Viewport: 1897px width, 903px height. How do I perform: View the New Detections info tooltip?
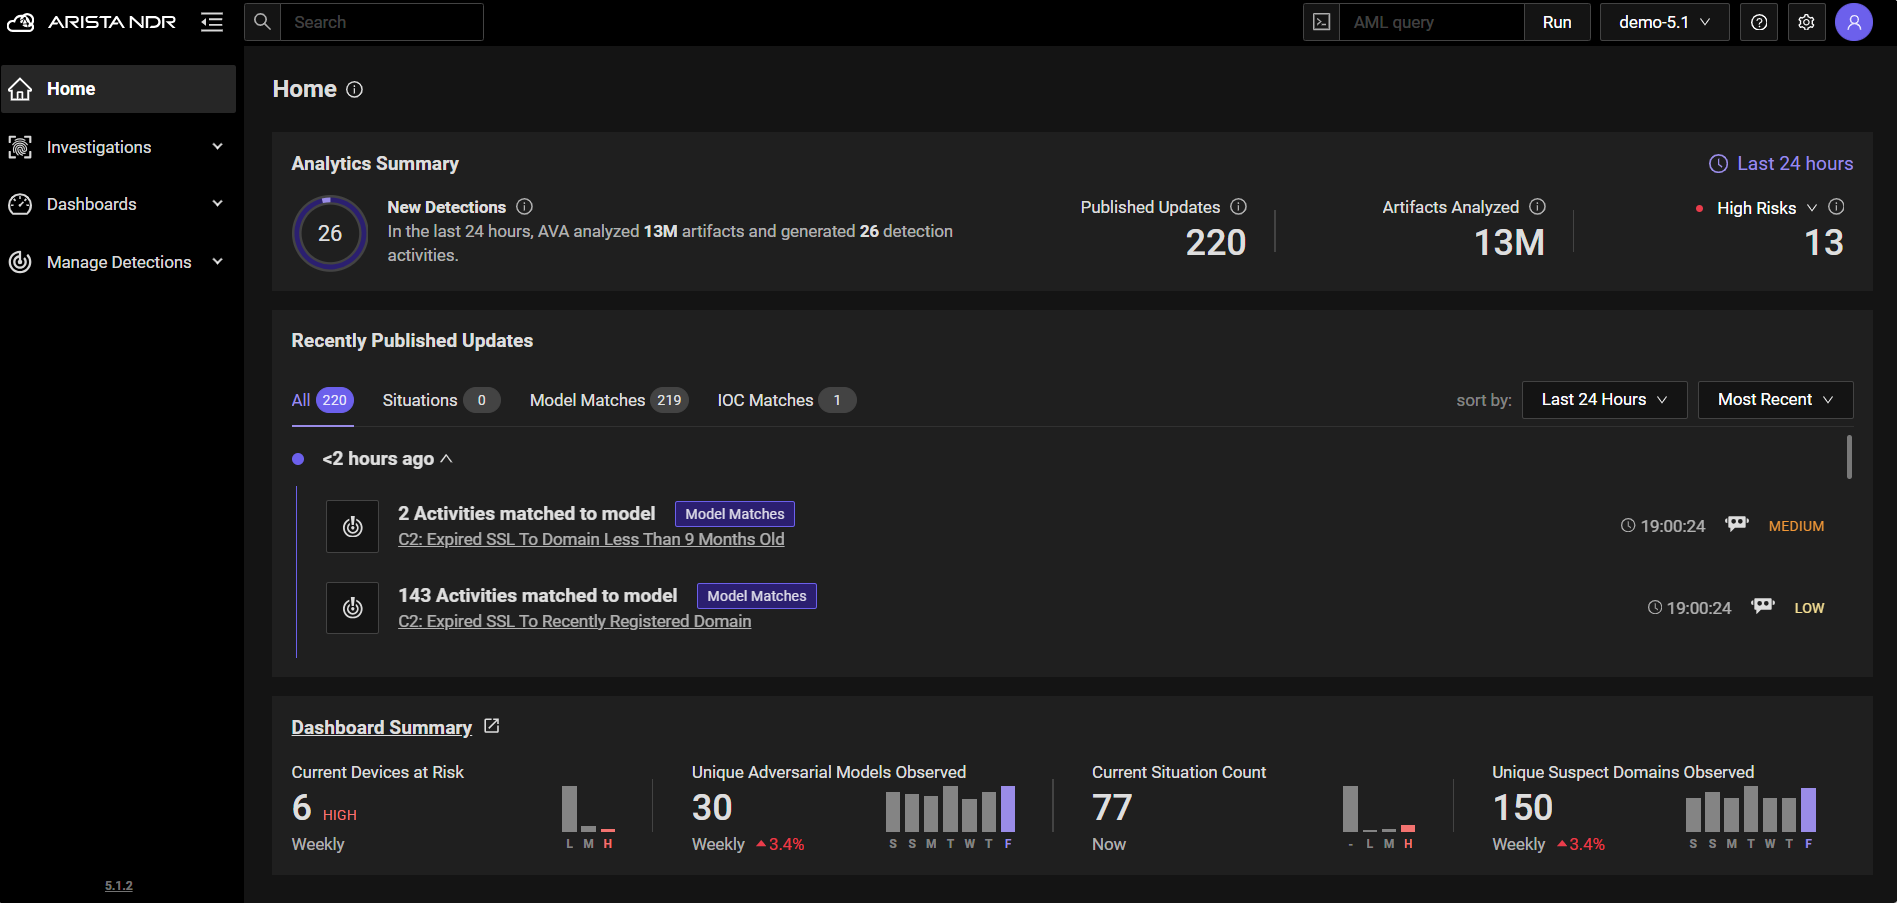click(524, 207)
